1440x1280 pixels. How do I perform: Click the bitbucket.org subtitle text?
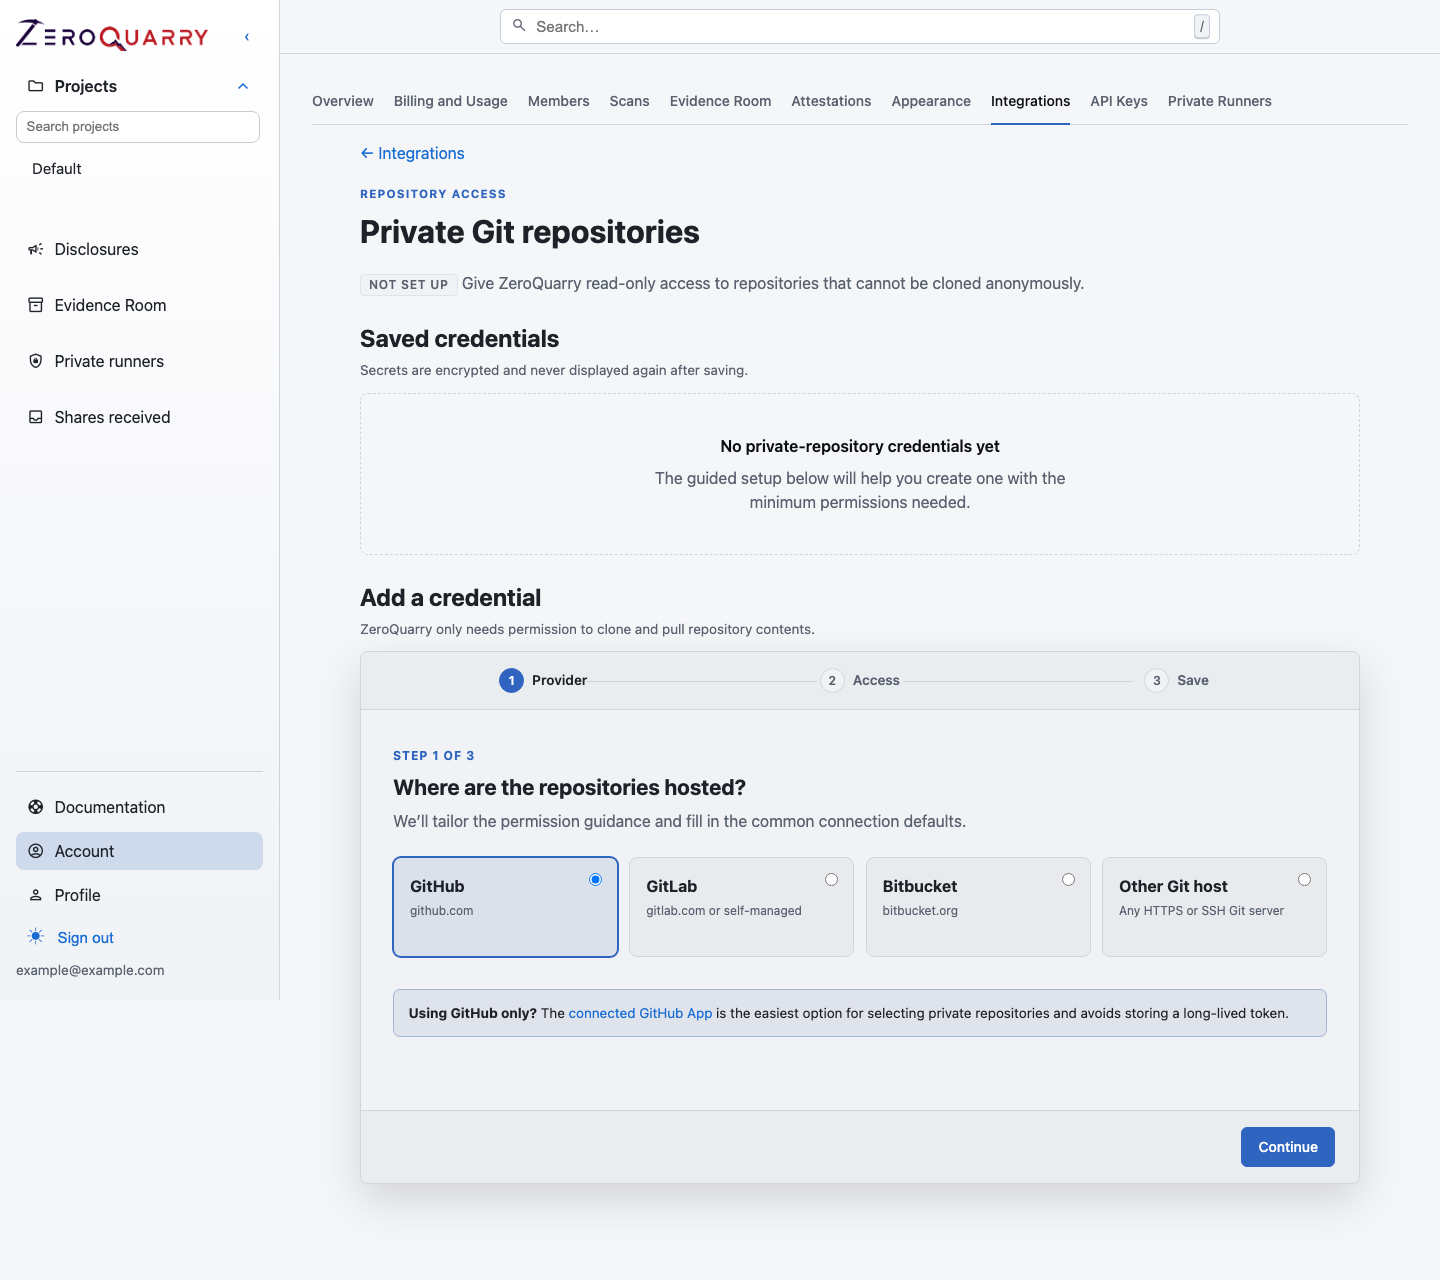tap(920, 911)
